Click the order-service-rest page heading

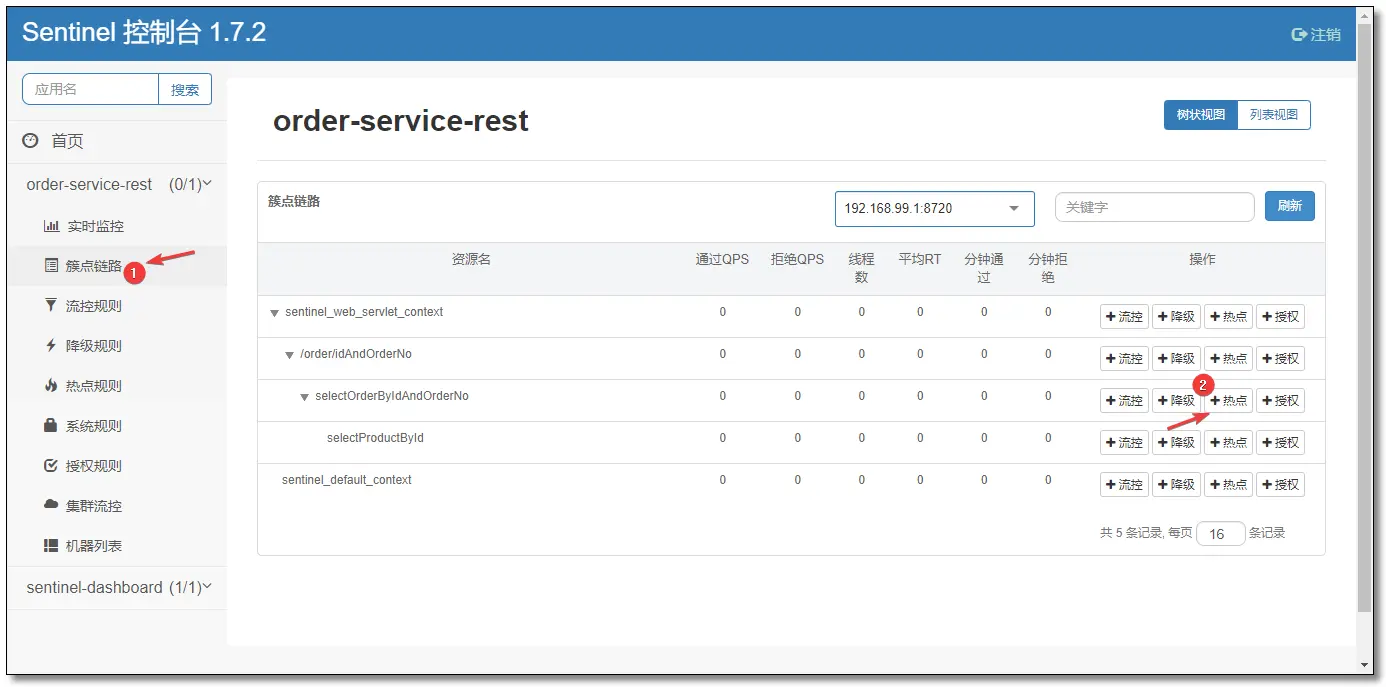tap(401, 121)
